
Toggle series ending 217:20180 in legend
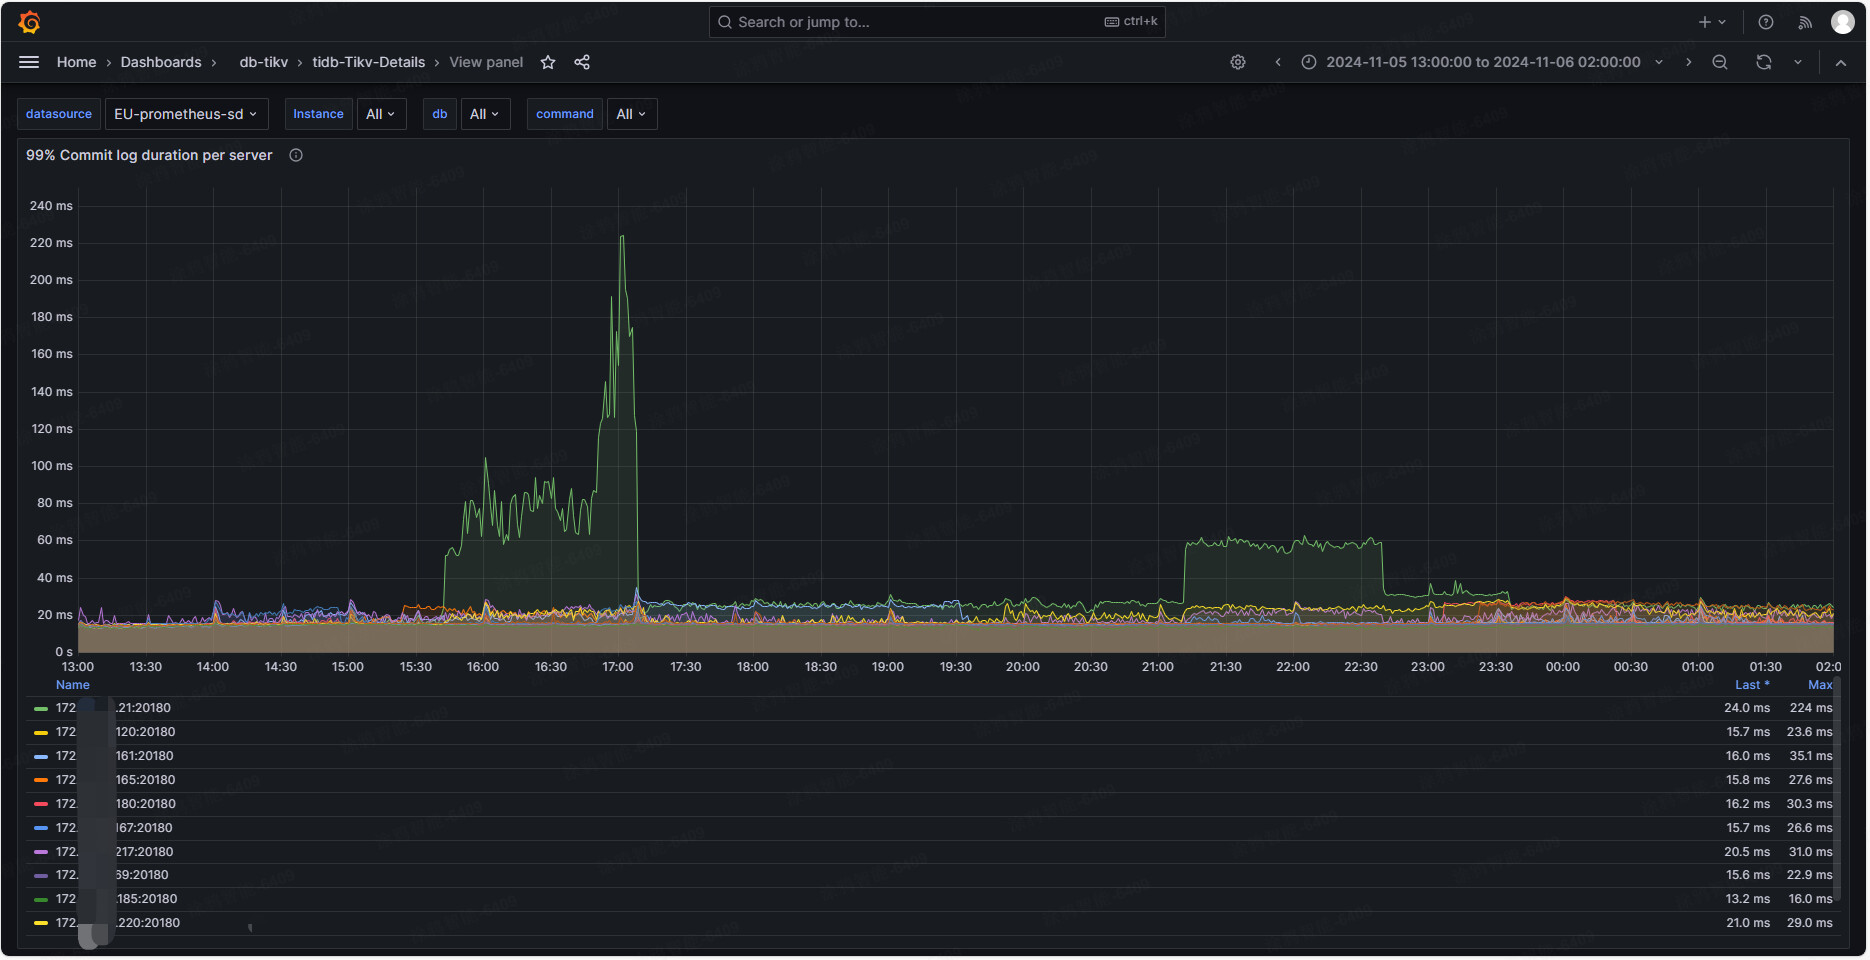tap(144, 852)
